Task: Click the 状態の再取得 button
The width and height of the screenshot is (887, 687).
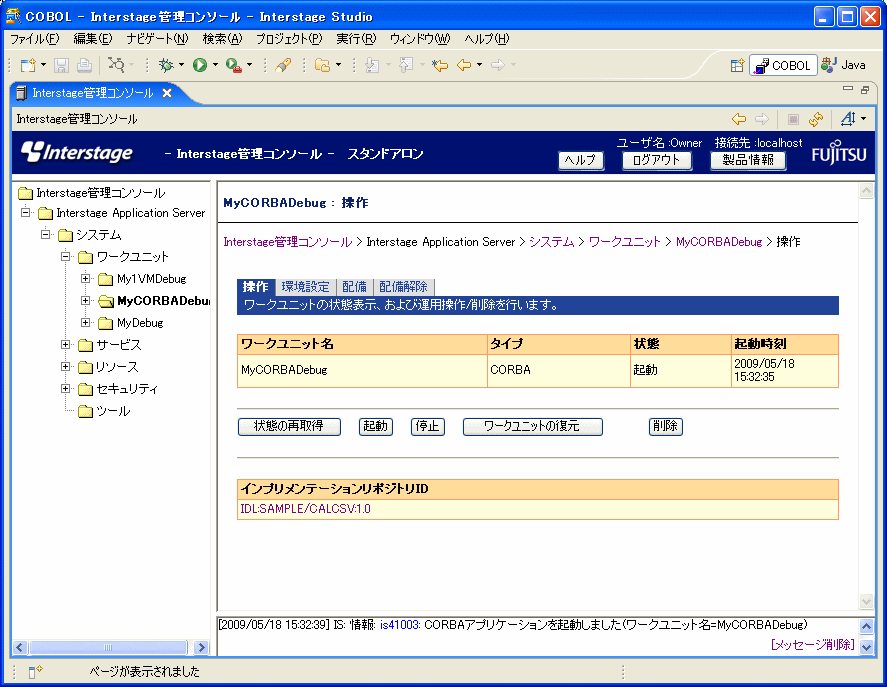Action: [x=289, y=426]
